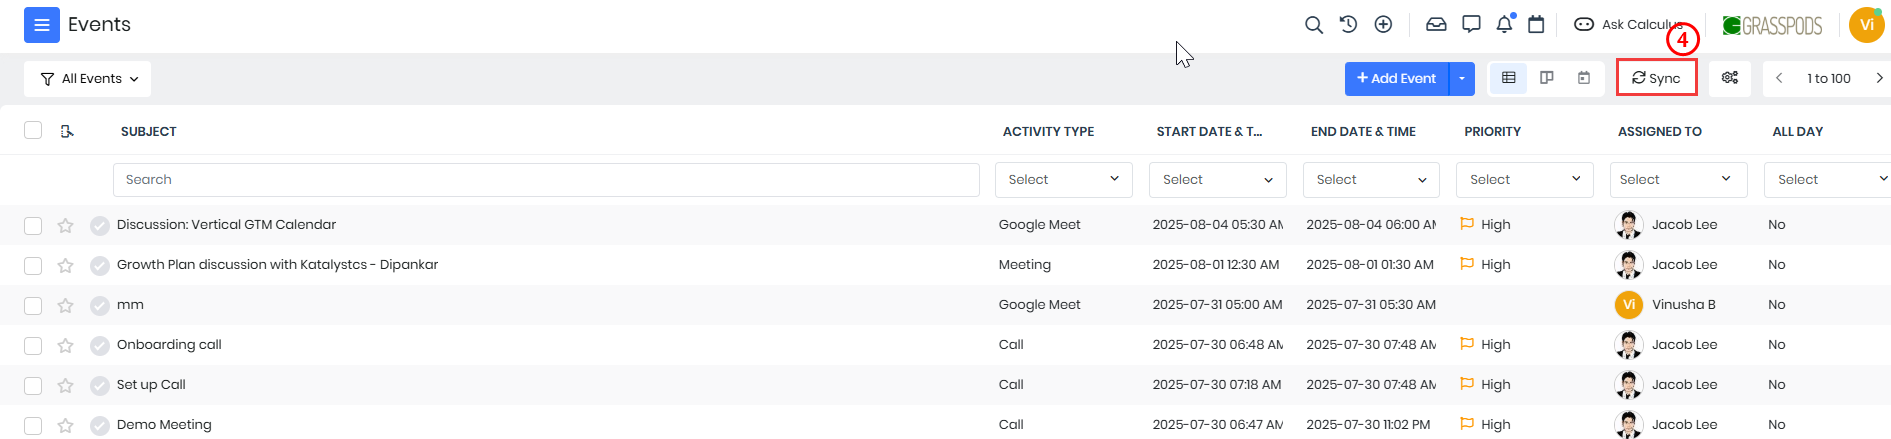Image resolution: width=1891 pixels, height=439 pixels.
Task: Open the mail inbox icon
Action: click(x=1436, y=24)
